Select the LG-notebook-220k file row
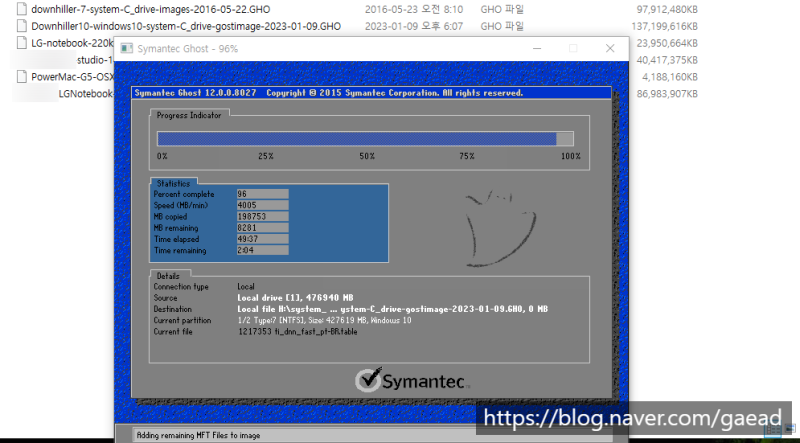This screenshot has width=800, height=443. pos(72,43)
